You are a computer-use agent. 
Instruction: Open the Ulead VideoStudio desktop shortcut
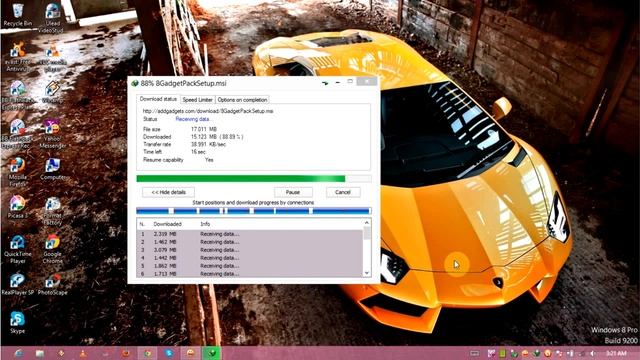point(52,18)
